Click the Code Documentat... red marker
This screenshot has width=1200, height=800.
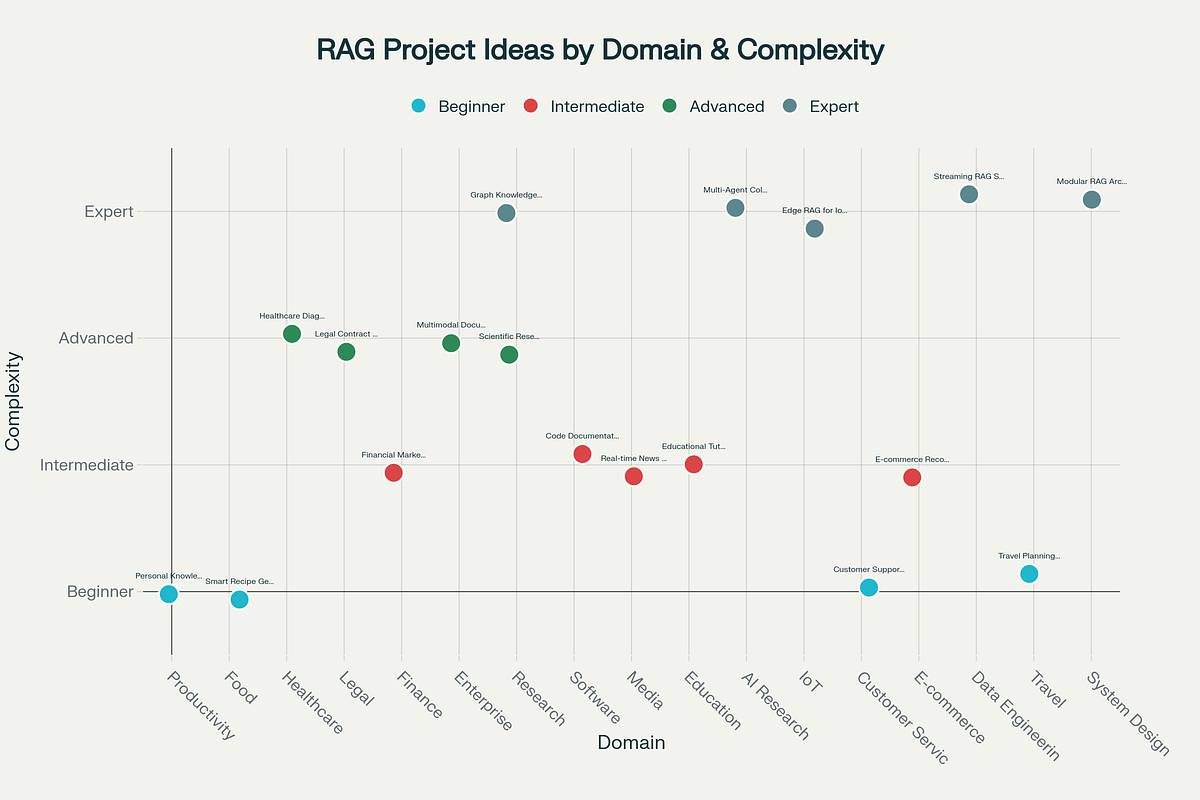pos(582,454)
